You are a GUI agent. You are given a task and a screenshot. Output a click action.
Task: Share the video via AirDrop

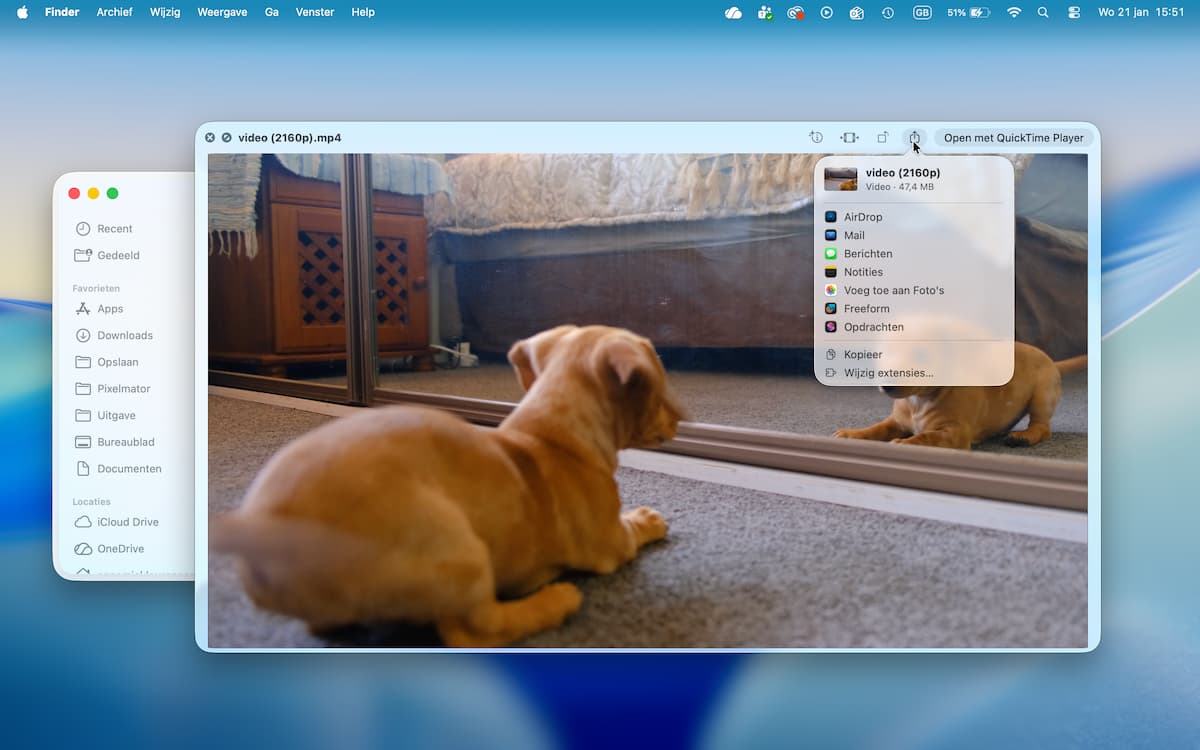pyautogui.click(x=862, y=217)
